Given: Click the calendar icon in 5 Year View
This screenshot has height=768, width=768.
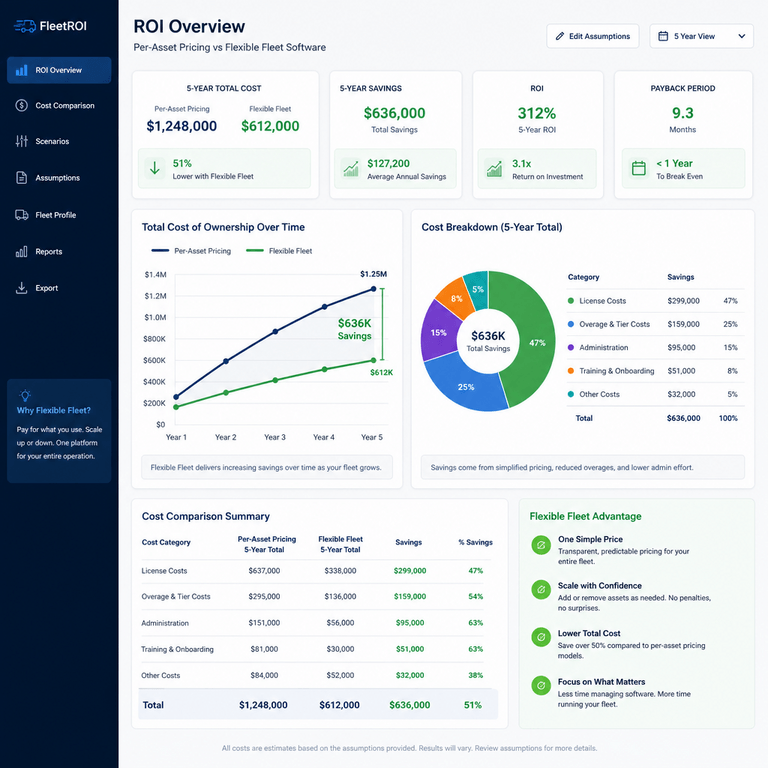Looking at the screenshot, I should (x=663, y=36).
